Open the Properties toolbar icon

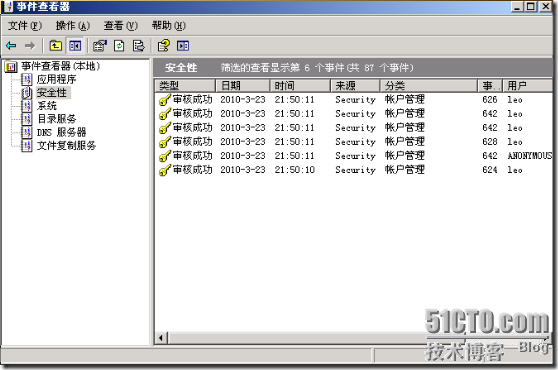(100, 46)
